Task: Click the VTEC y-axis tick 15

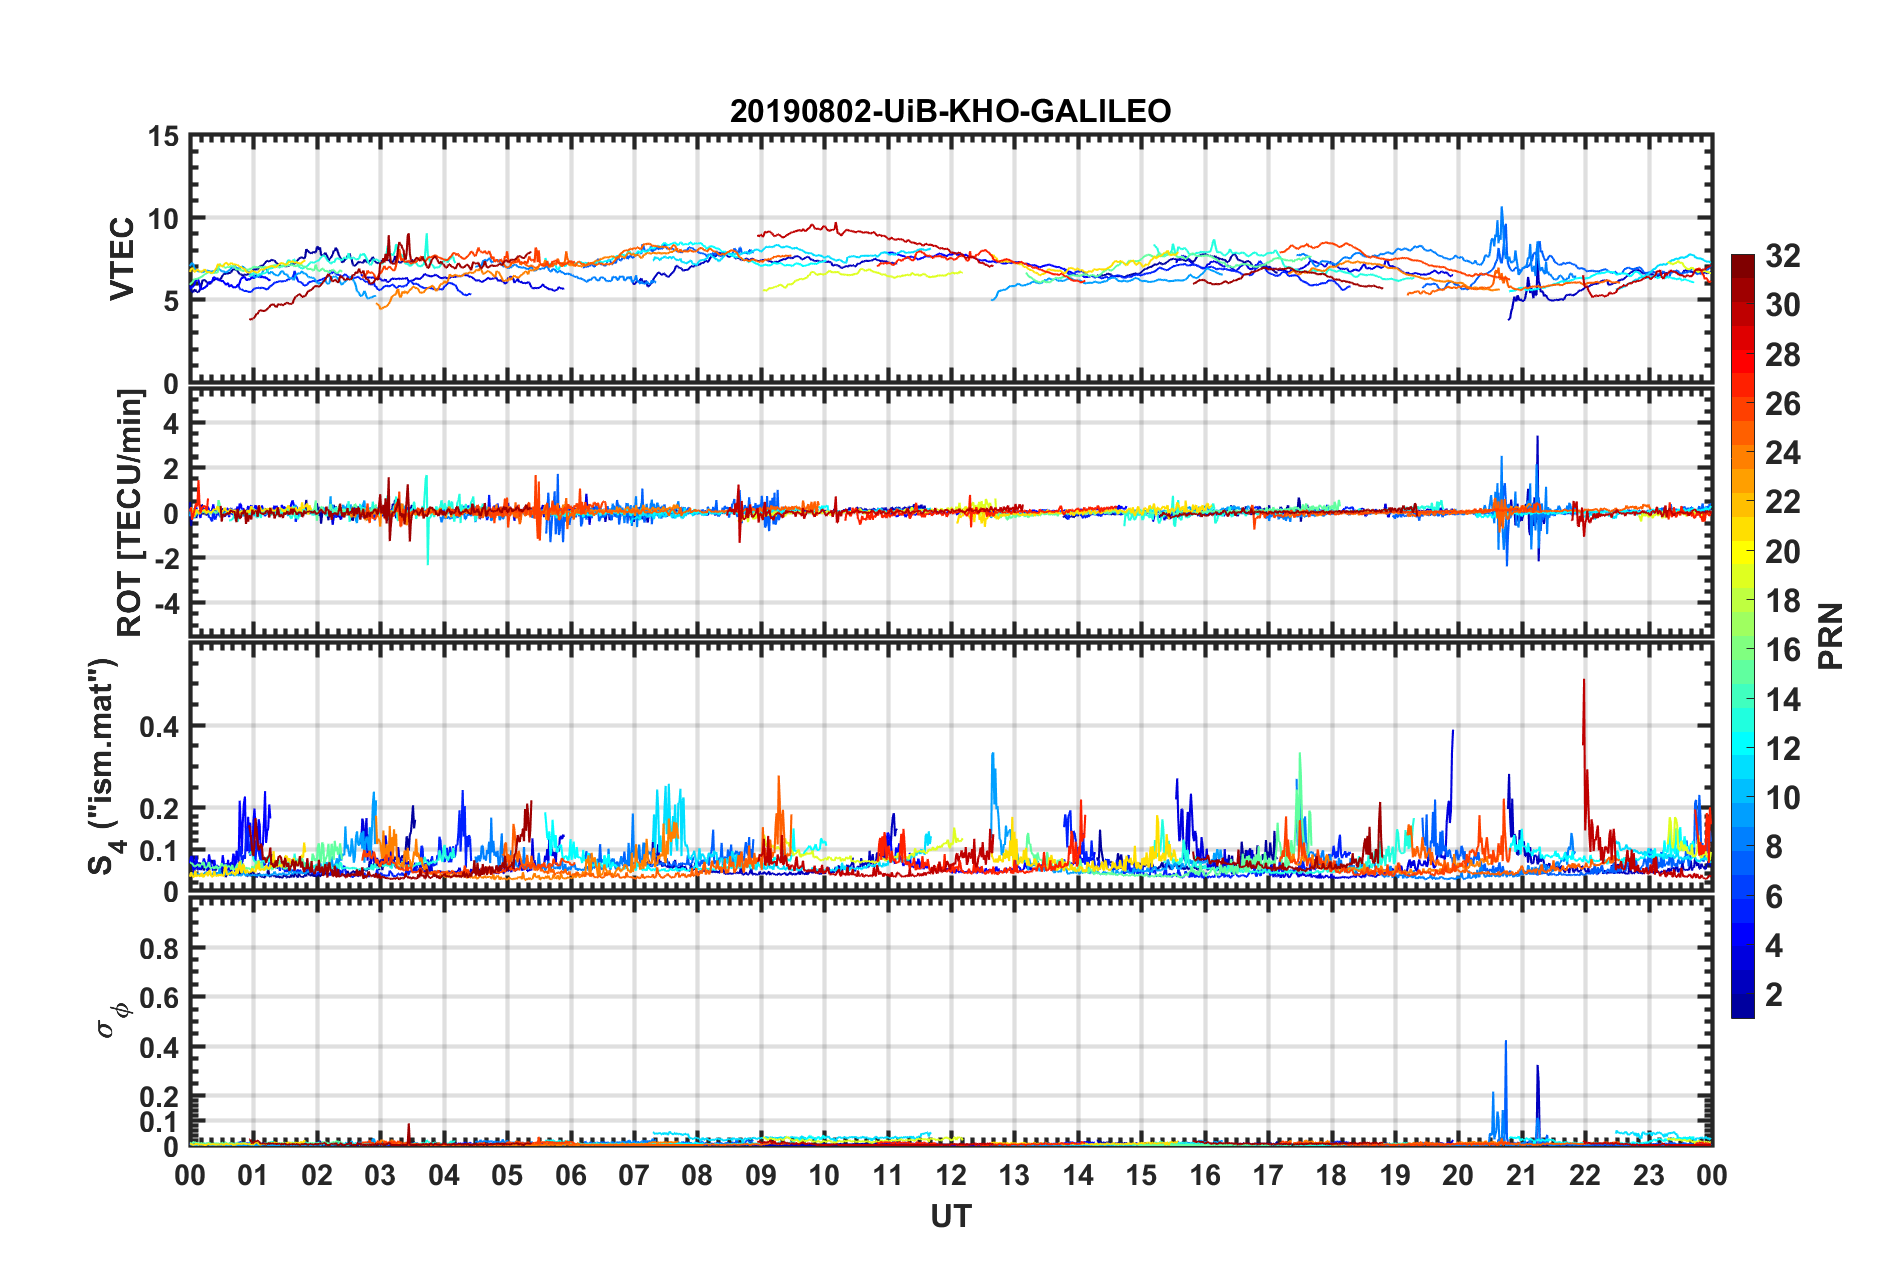Action: point(163,136)
